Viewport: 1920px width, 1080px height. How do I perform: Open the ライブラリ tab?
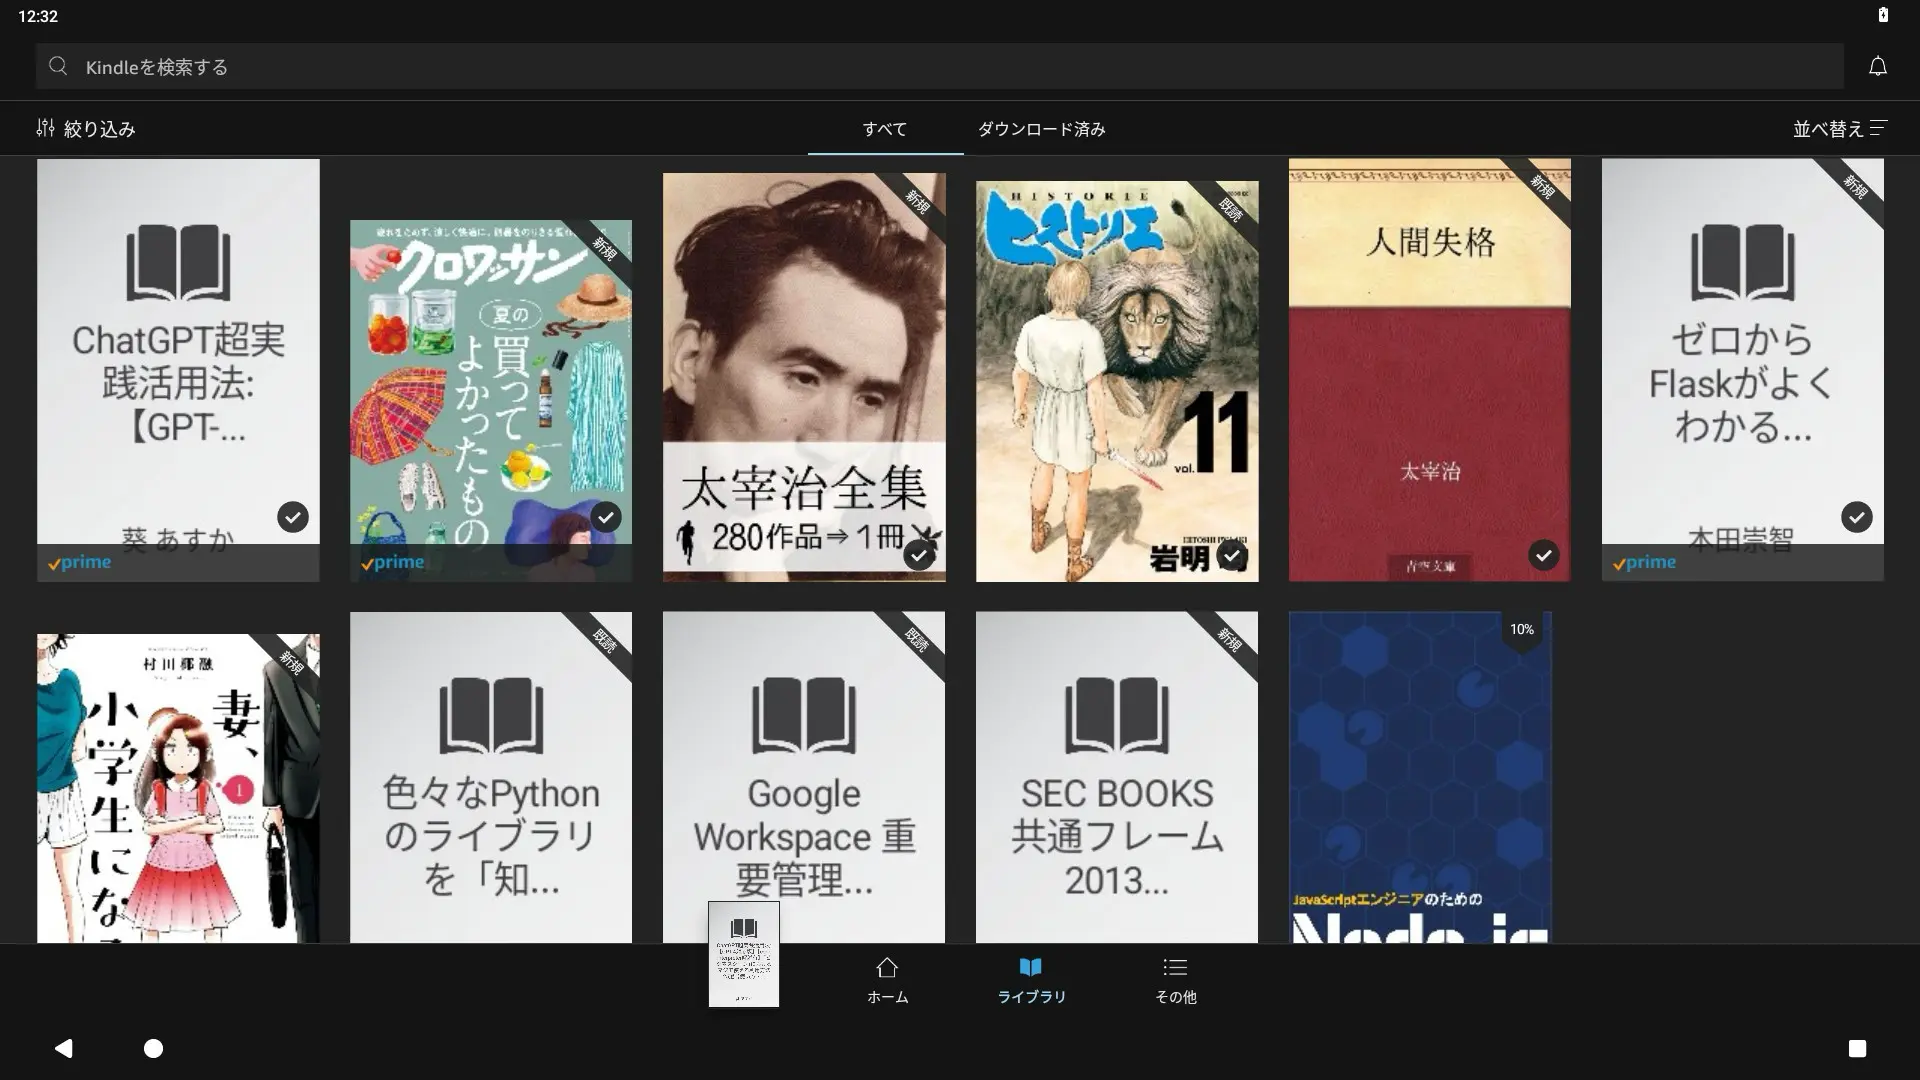pyautogui.click(x=1031, y=980)
